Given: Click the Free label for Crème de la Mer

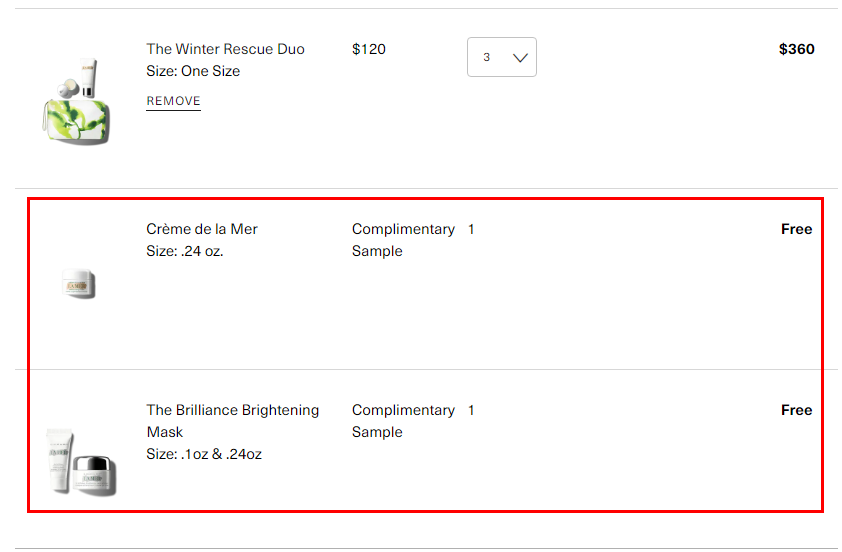Looking at the screenshot, I should (x=796, y=229).
